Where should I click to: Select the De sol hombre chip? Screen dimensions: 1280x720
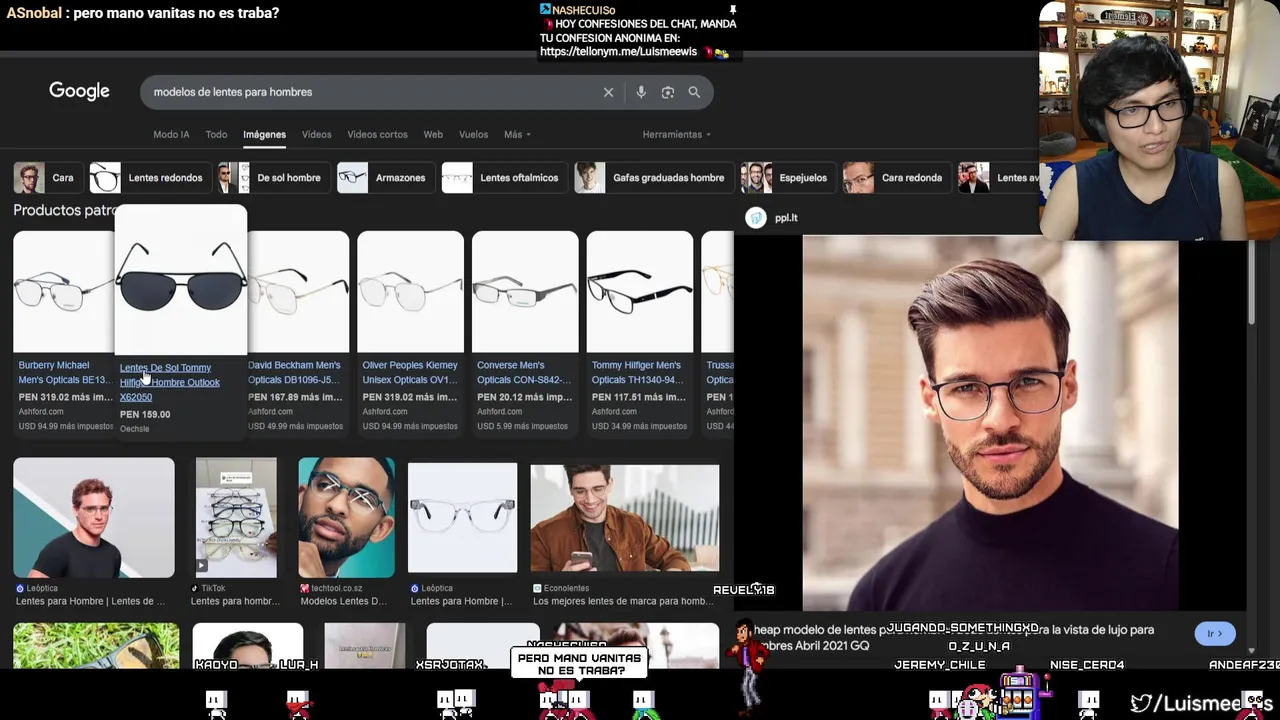[x=273, y=178]
